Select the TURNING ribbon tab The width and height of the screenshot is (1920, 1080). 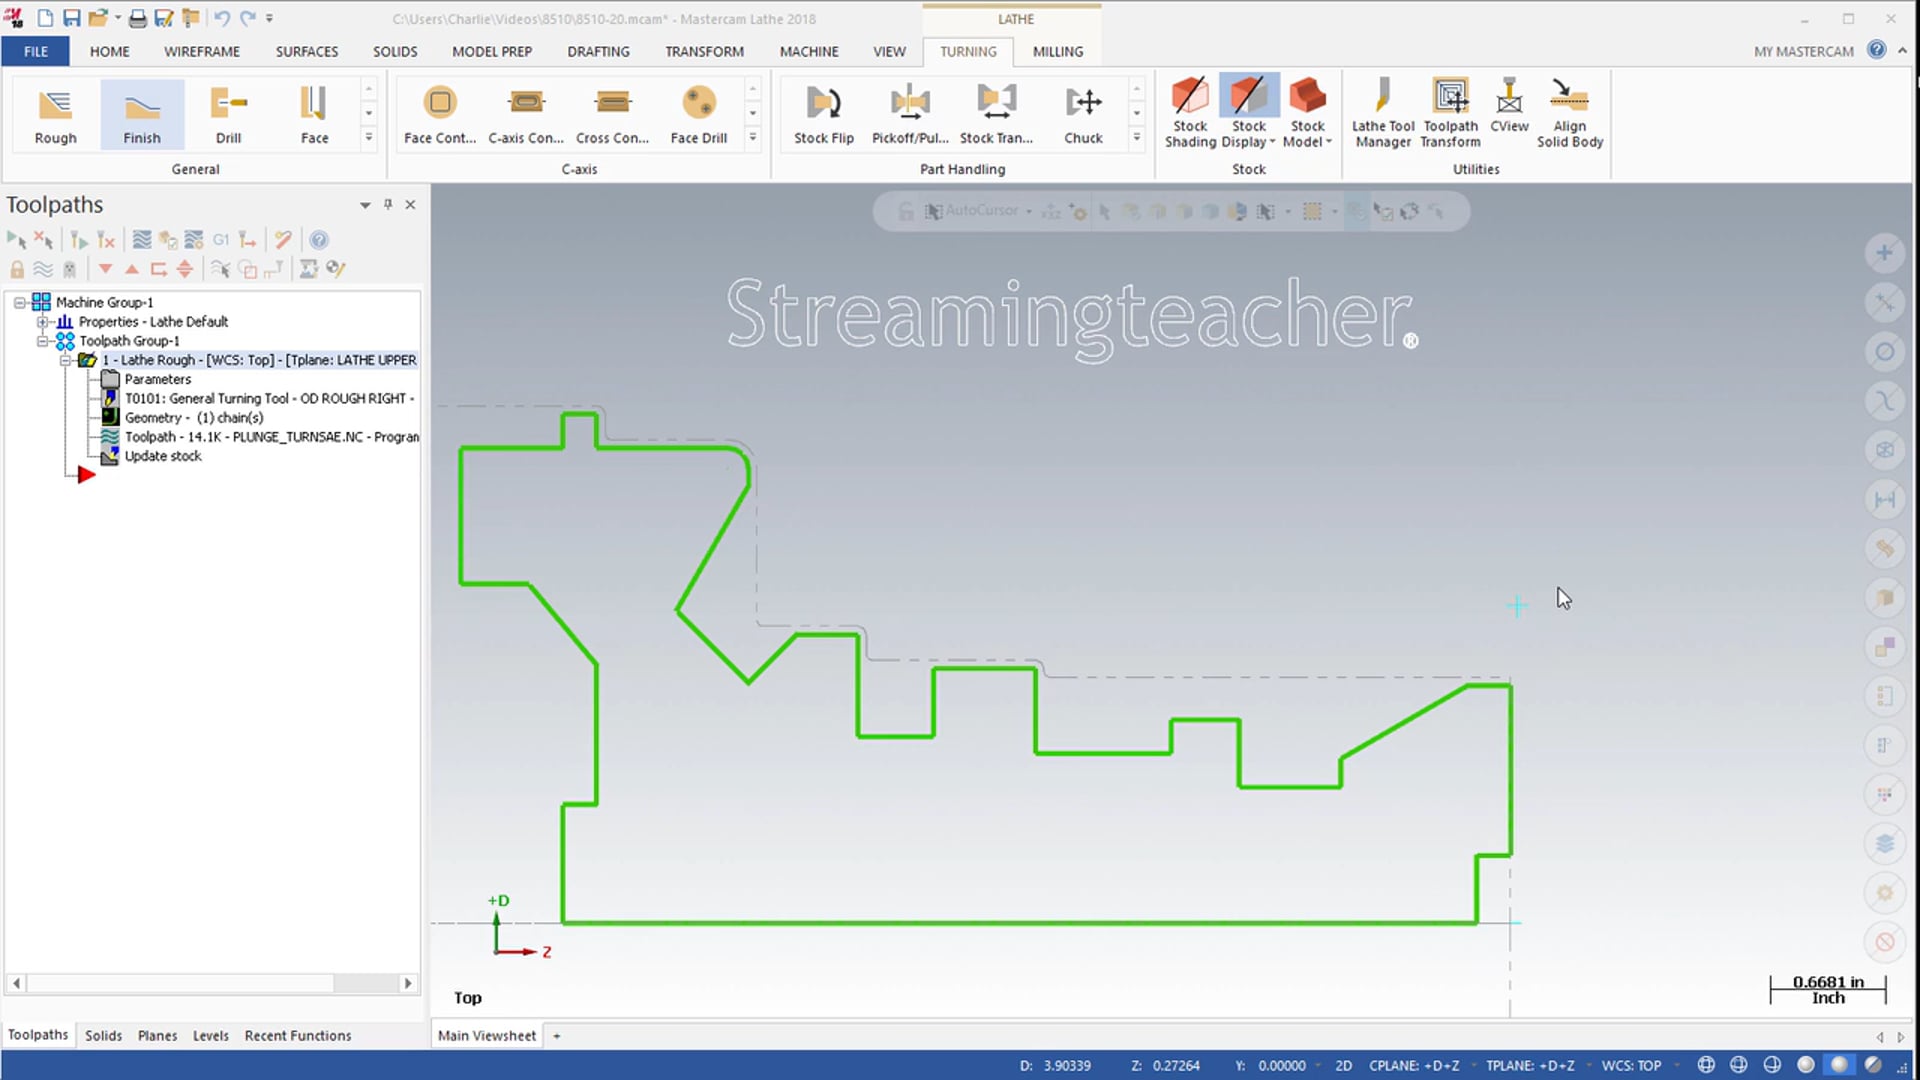(969, 50)
